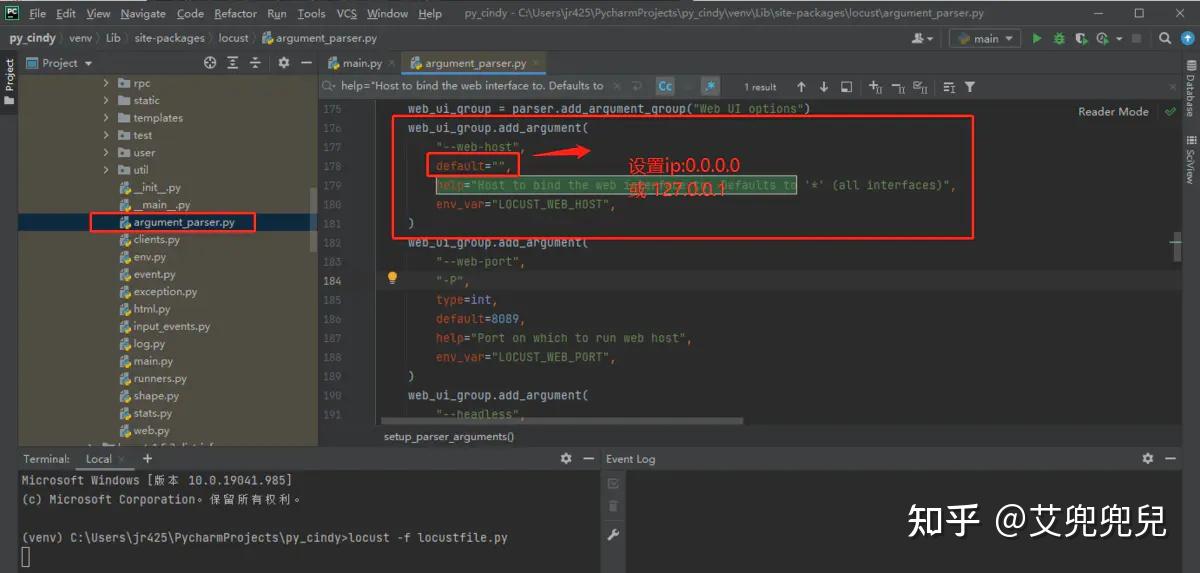1200x573 pixels.
Task: Select web.py in project tree
Action: 151,431
